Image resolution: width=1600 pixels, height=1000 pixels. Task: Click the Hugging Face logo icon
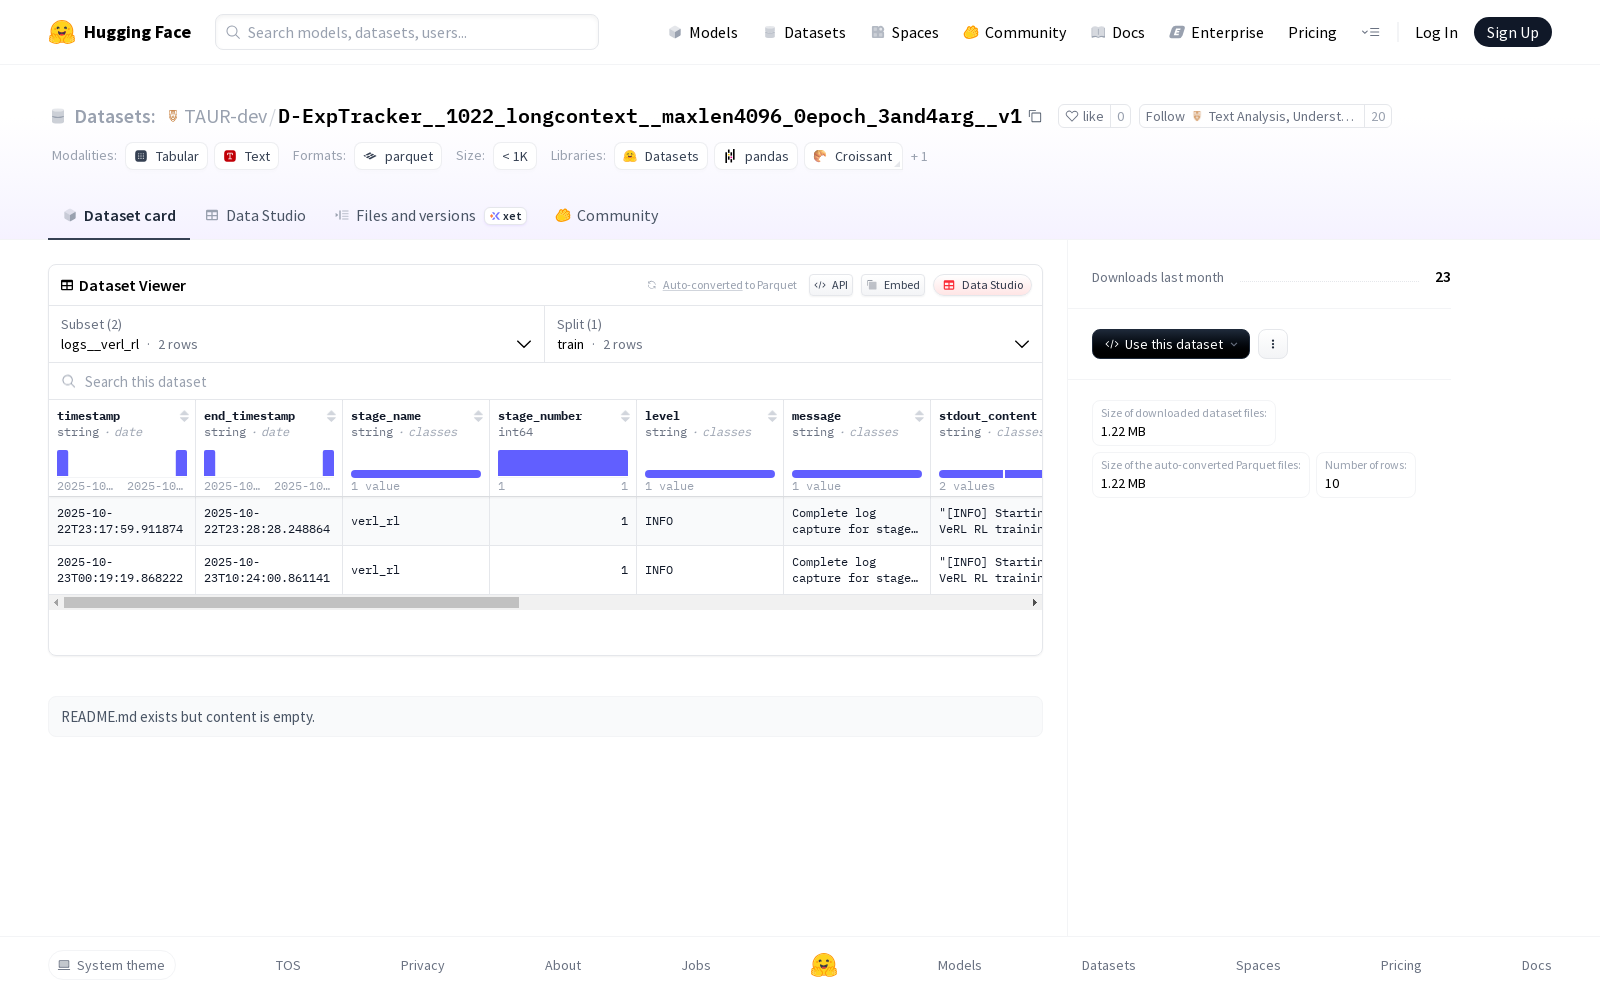tap(62, 32)
